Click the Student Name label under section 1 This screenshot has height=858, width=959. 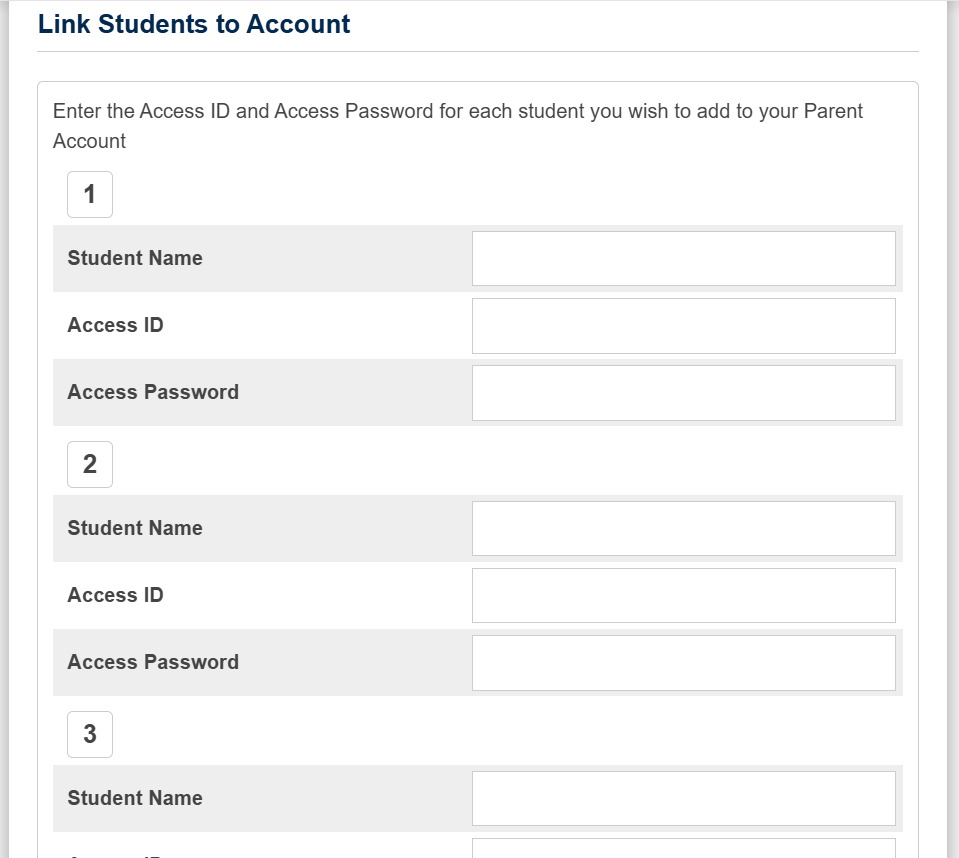135,258
